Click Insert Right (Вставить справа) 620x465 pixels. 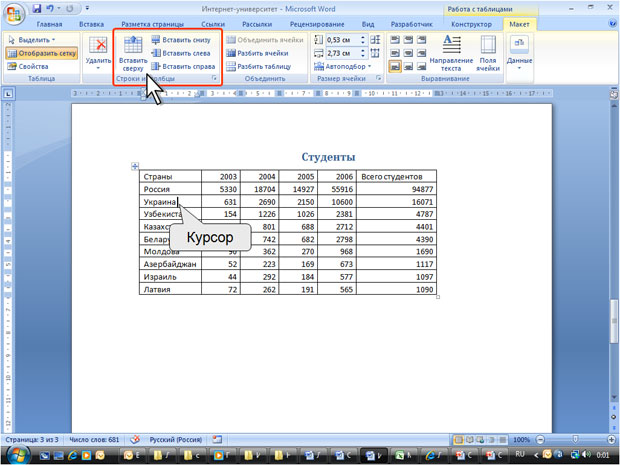coord(184,66)
